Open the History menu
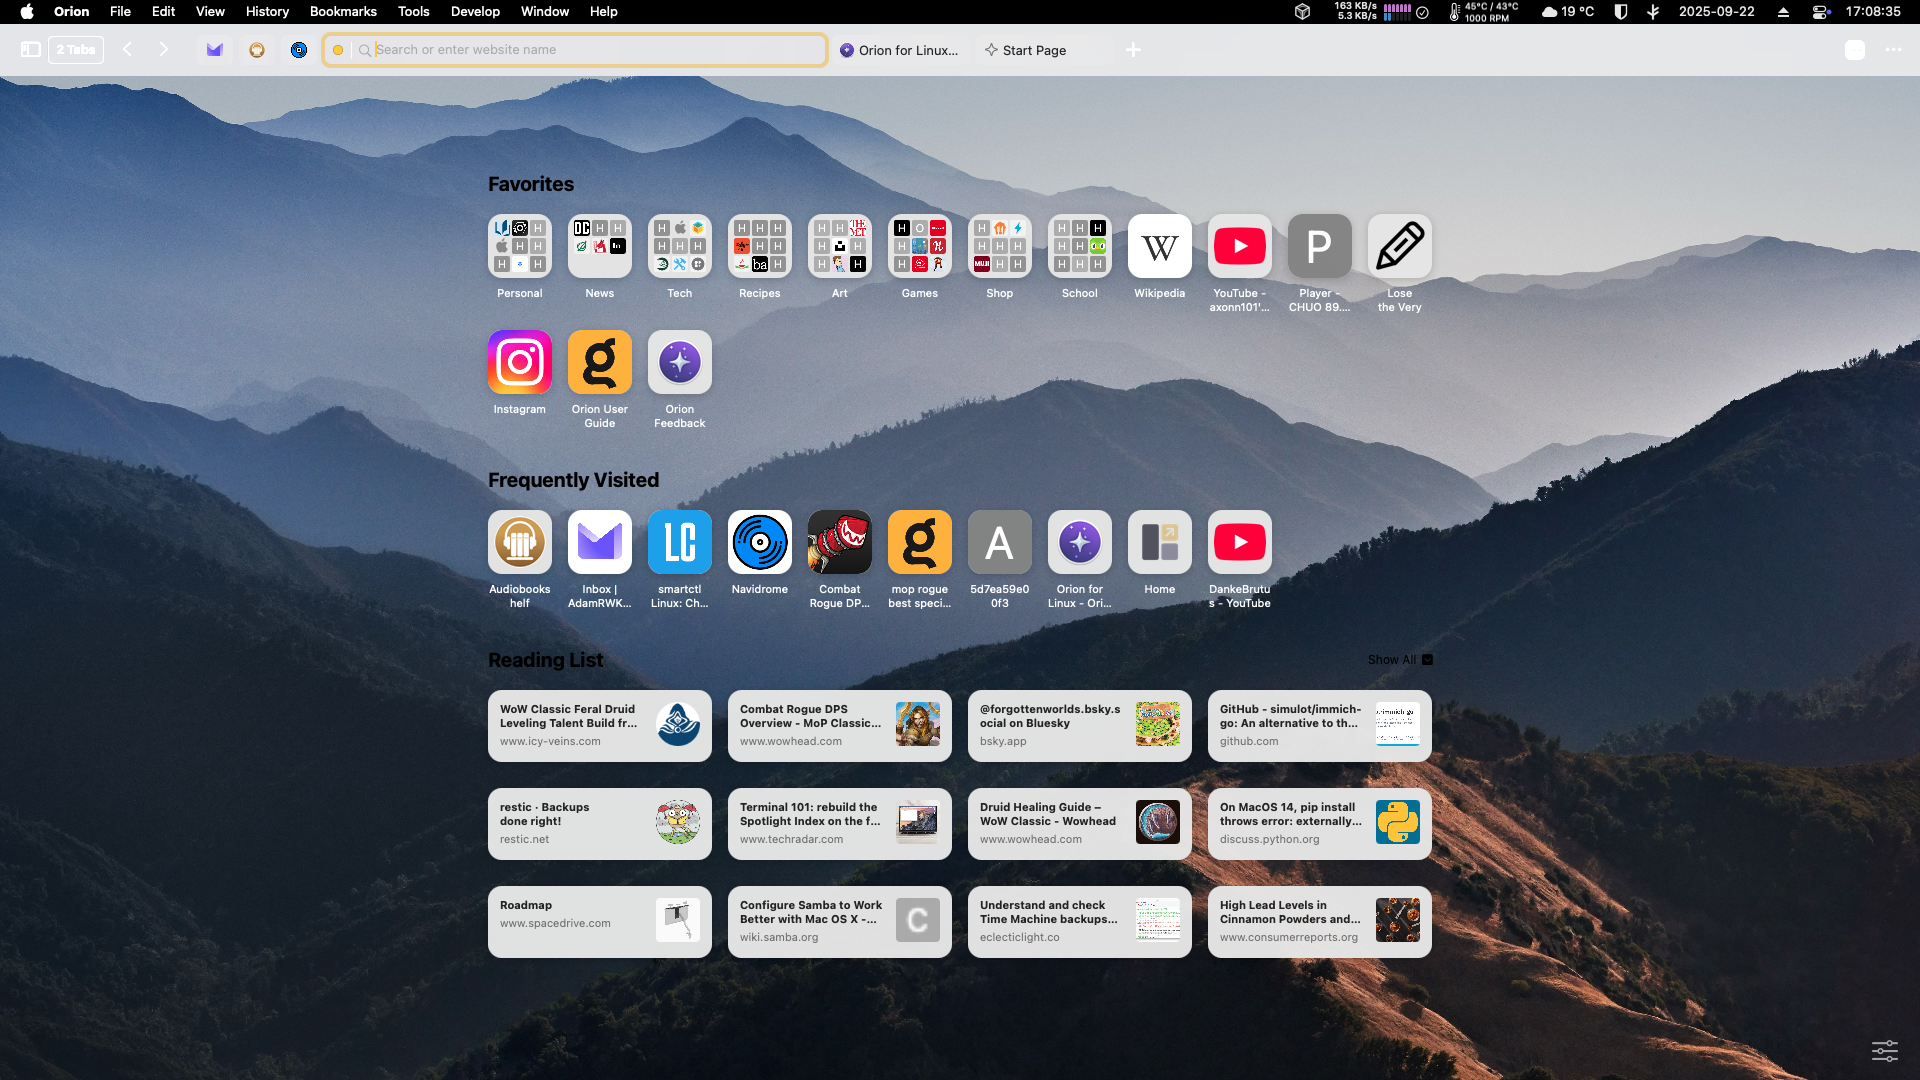 266,11
